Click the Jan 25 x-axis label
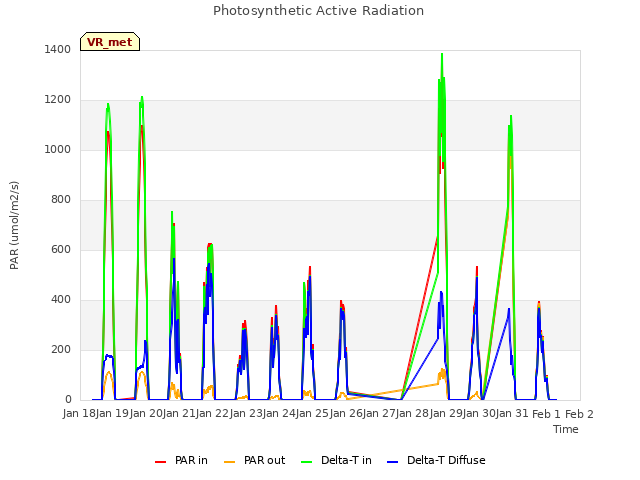640x480 pixels. coord(311,414)
